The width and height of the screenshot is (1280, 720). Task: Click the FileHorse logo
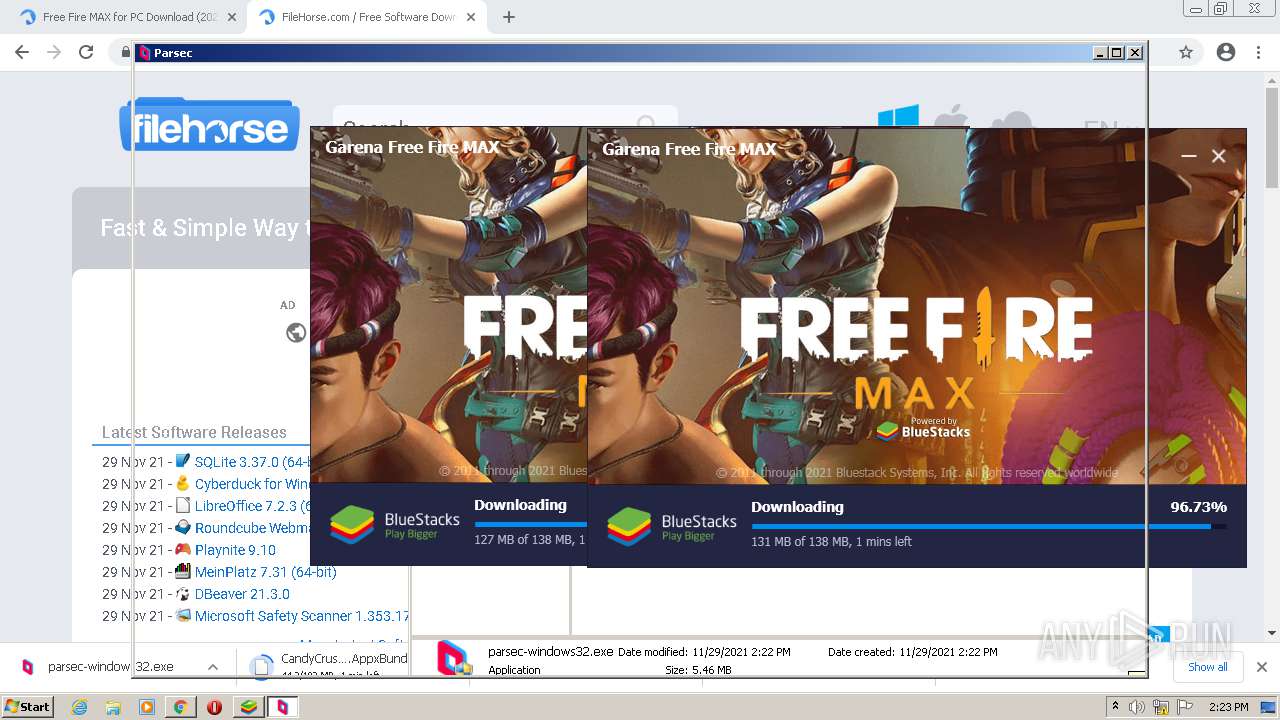(x=210, y=125)
